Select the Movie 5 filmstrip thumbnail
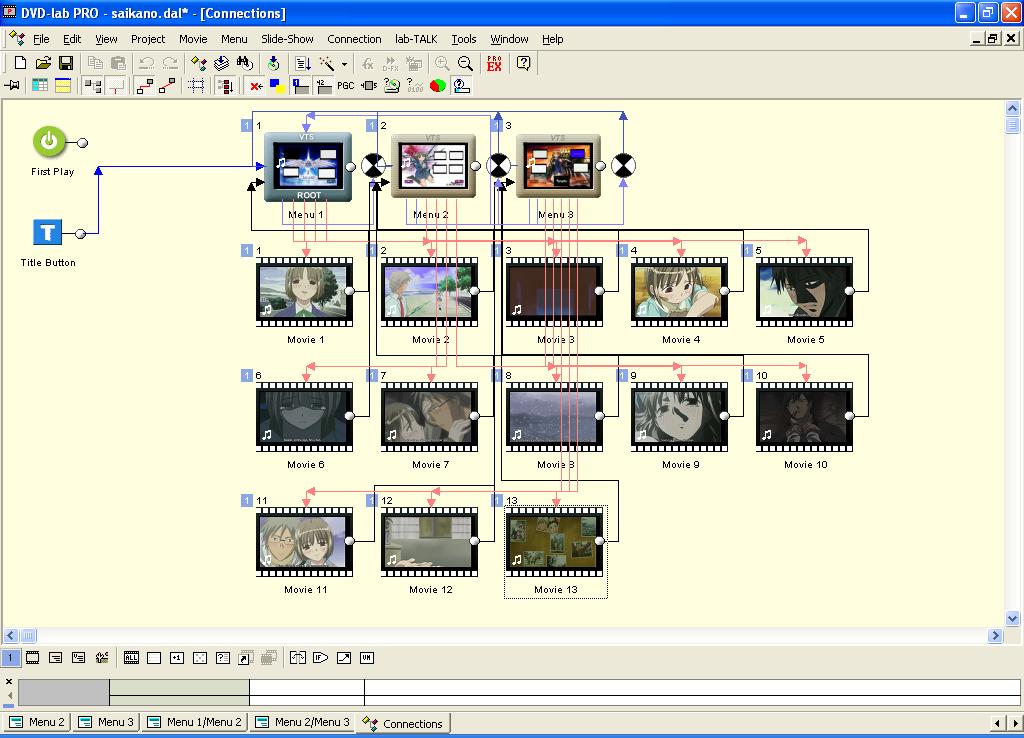Image resolution: width=1024 pixels, height=738 pixels. pyautogui.click(x=805, y=292)
